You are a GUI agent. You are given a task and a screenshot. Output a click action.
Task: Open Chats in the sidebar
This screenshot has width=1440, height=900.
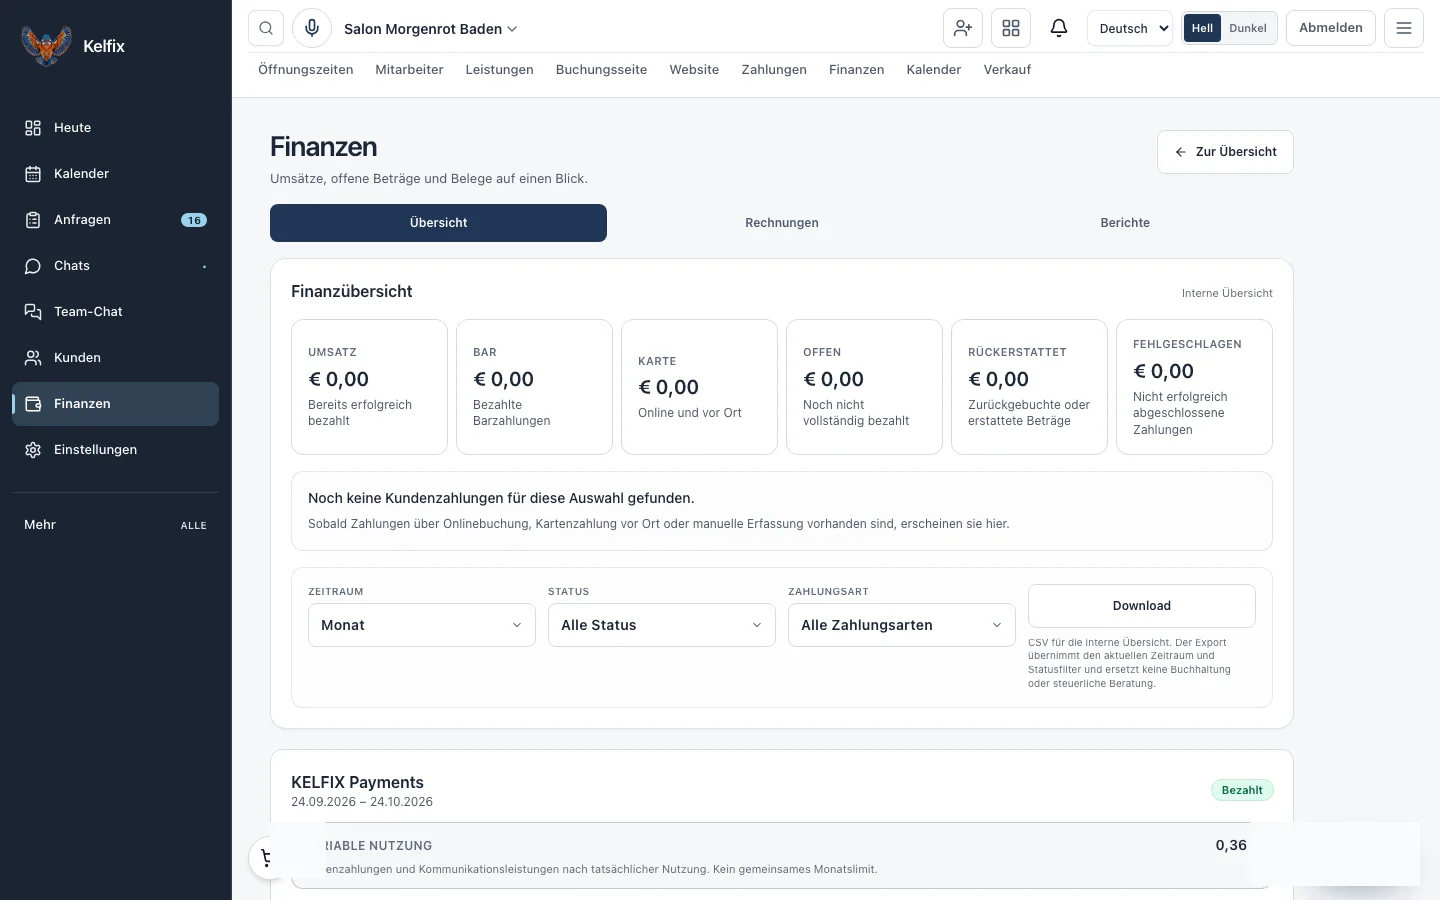coord(115,266)
